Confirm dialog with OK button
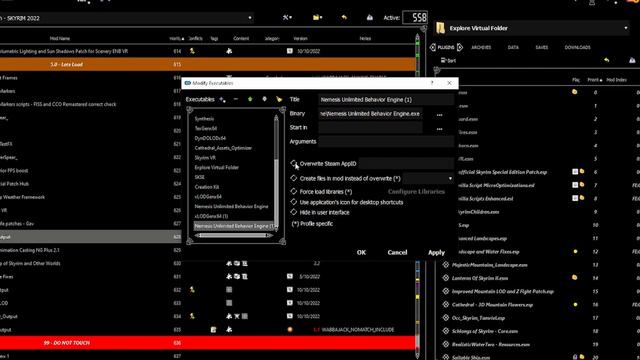This screenshot has height=360, width=640. [x=361, y=252]
